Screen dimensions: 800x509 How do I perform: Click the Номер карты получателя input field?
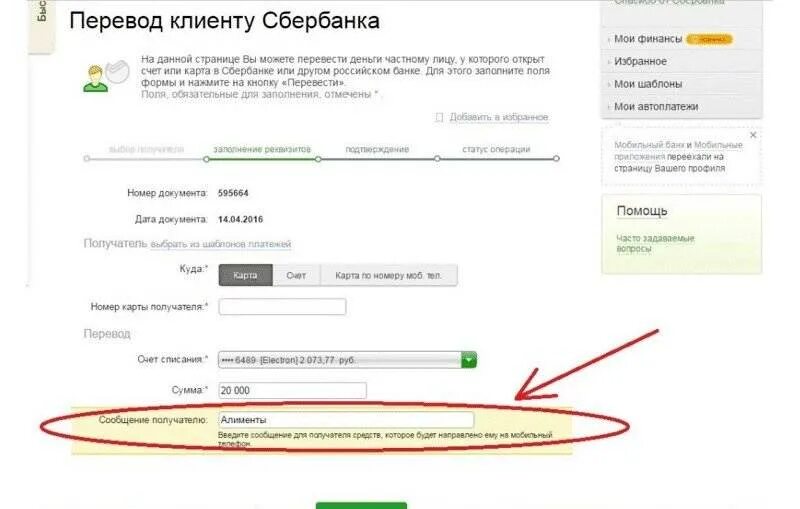[x=282, y=307]
